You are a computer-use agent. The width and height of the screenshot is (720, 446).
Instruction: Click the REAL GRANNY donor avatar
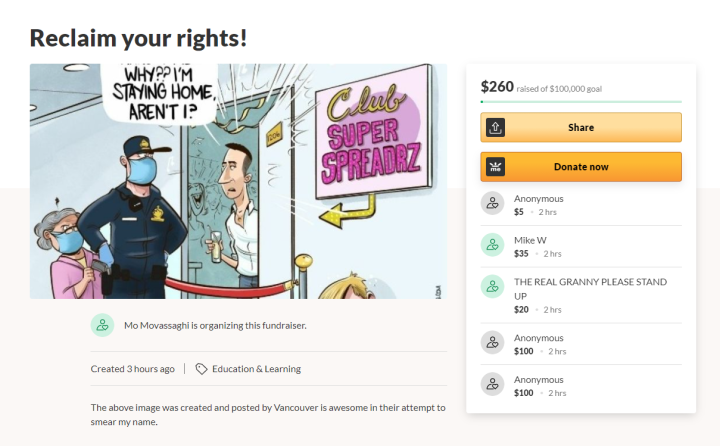(x=492, y=287)
